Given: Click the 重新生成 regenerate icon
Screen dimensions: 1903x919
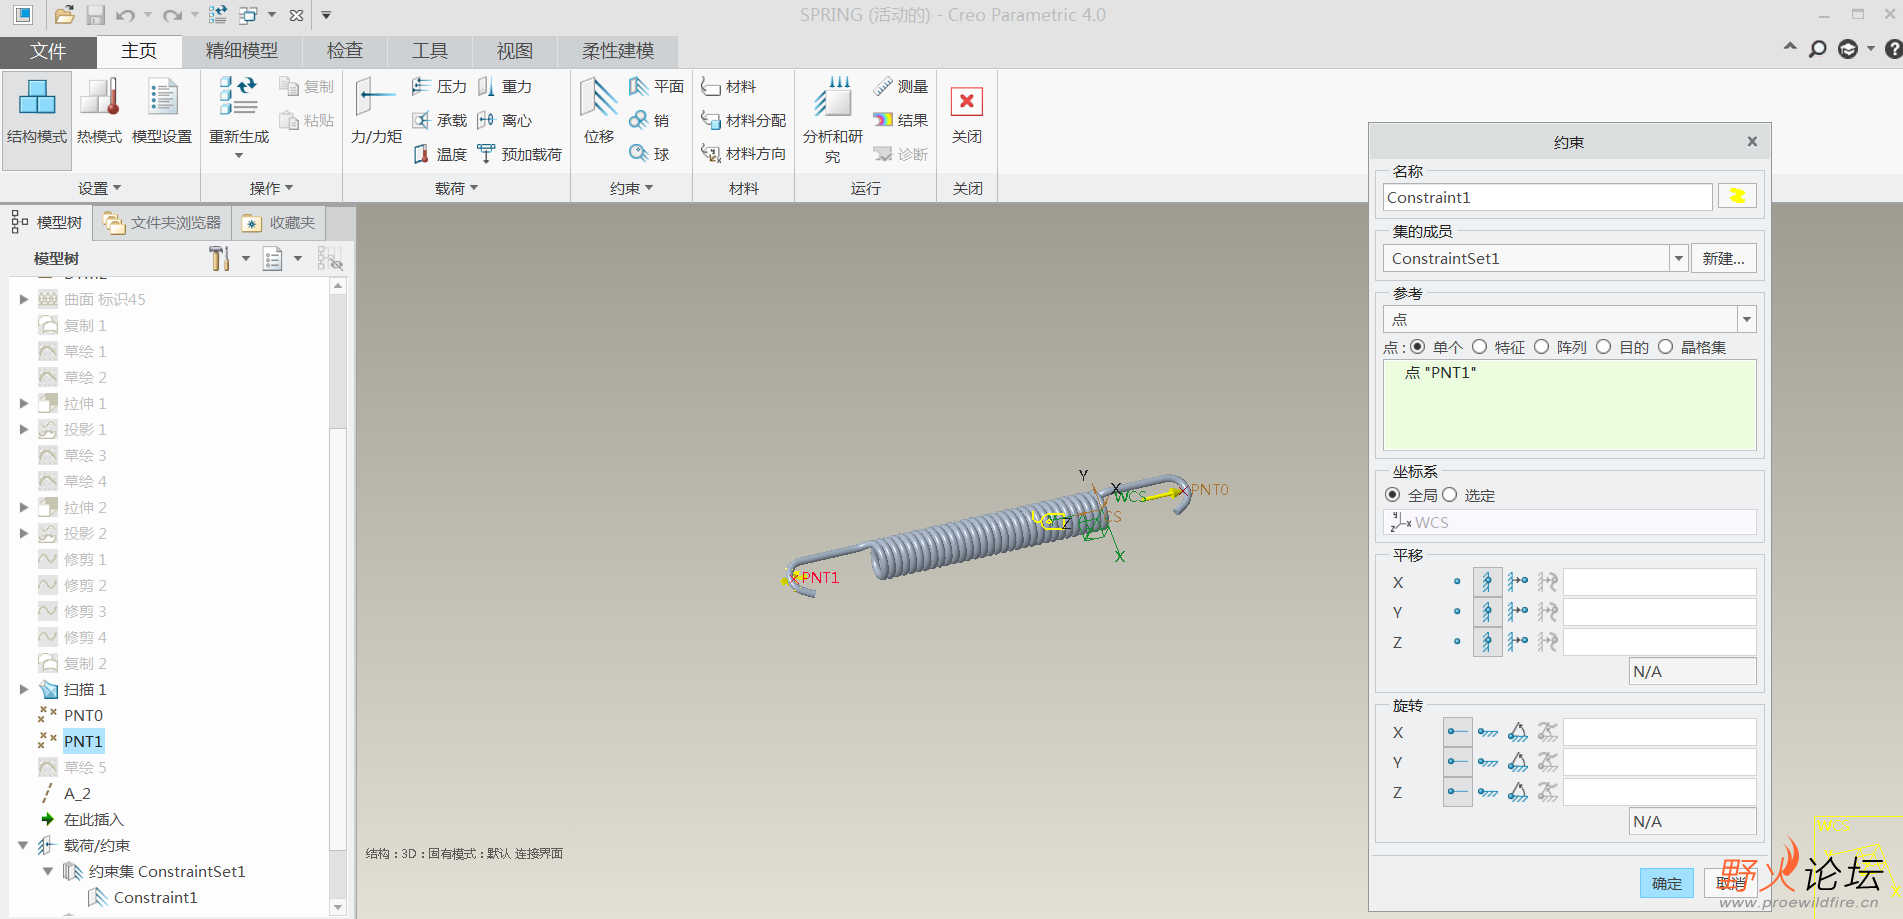Looking at the screenshot, I should click(x=238, y=96).
